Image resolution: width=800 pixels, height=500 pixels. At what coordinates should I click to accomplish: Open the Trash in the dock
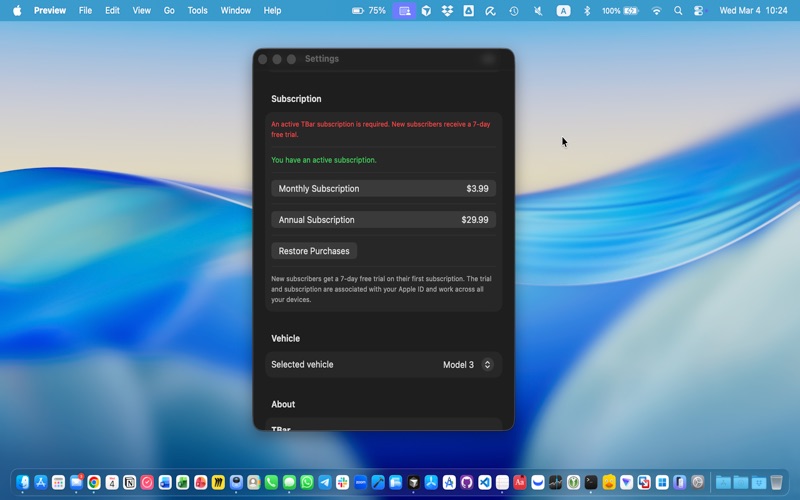pyautogui.click(x=776, y=482)
